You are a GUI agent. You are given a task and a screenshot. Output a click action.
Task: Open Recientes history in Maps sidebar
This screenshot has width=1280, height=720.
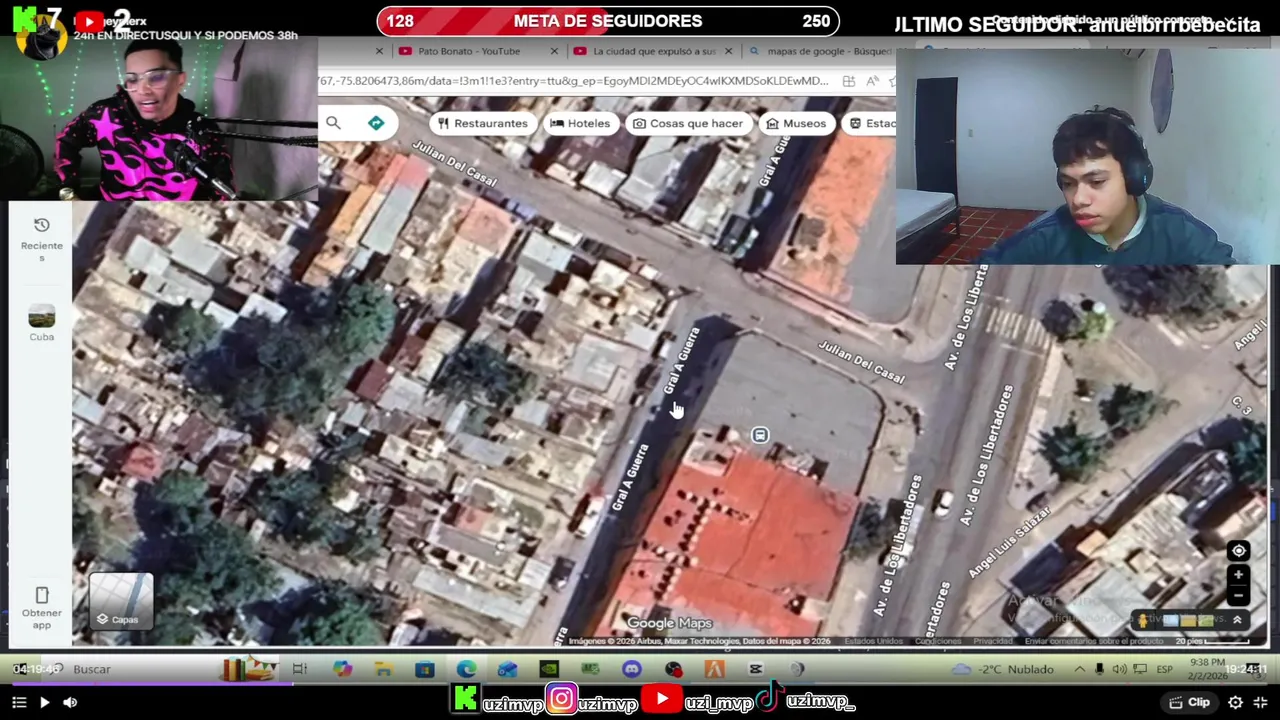pyautogui.click(x=42, y=240)
